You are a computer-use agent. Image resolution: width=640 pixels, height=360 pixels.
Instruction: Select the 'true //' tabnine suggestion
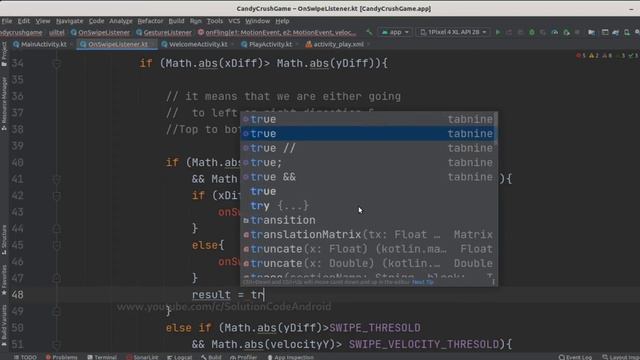point(367,148)
